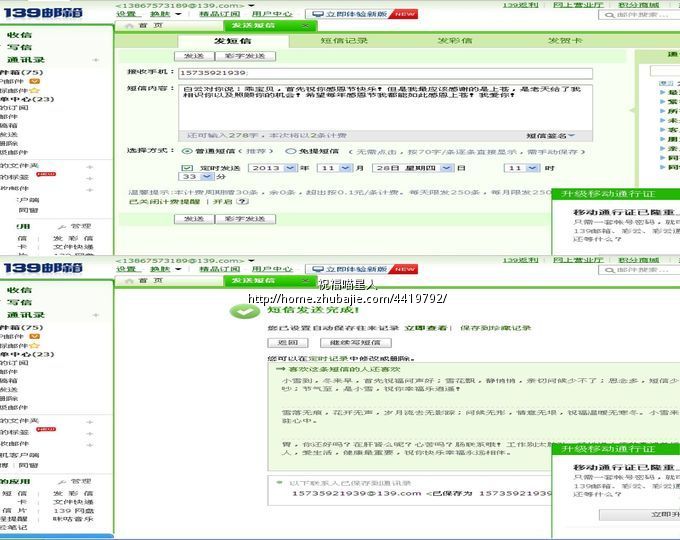680x540 pixels.
Task: Expand the 短信签名 signature dropdown
Action: click(550, 136)
